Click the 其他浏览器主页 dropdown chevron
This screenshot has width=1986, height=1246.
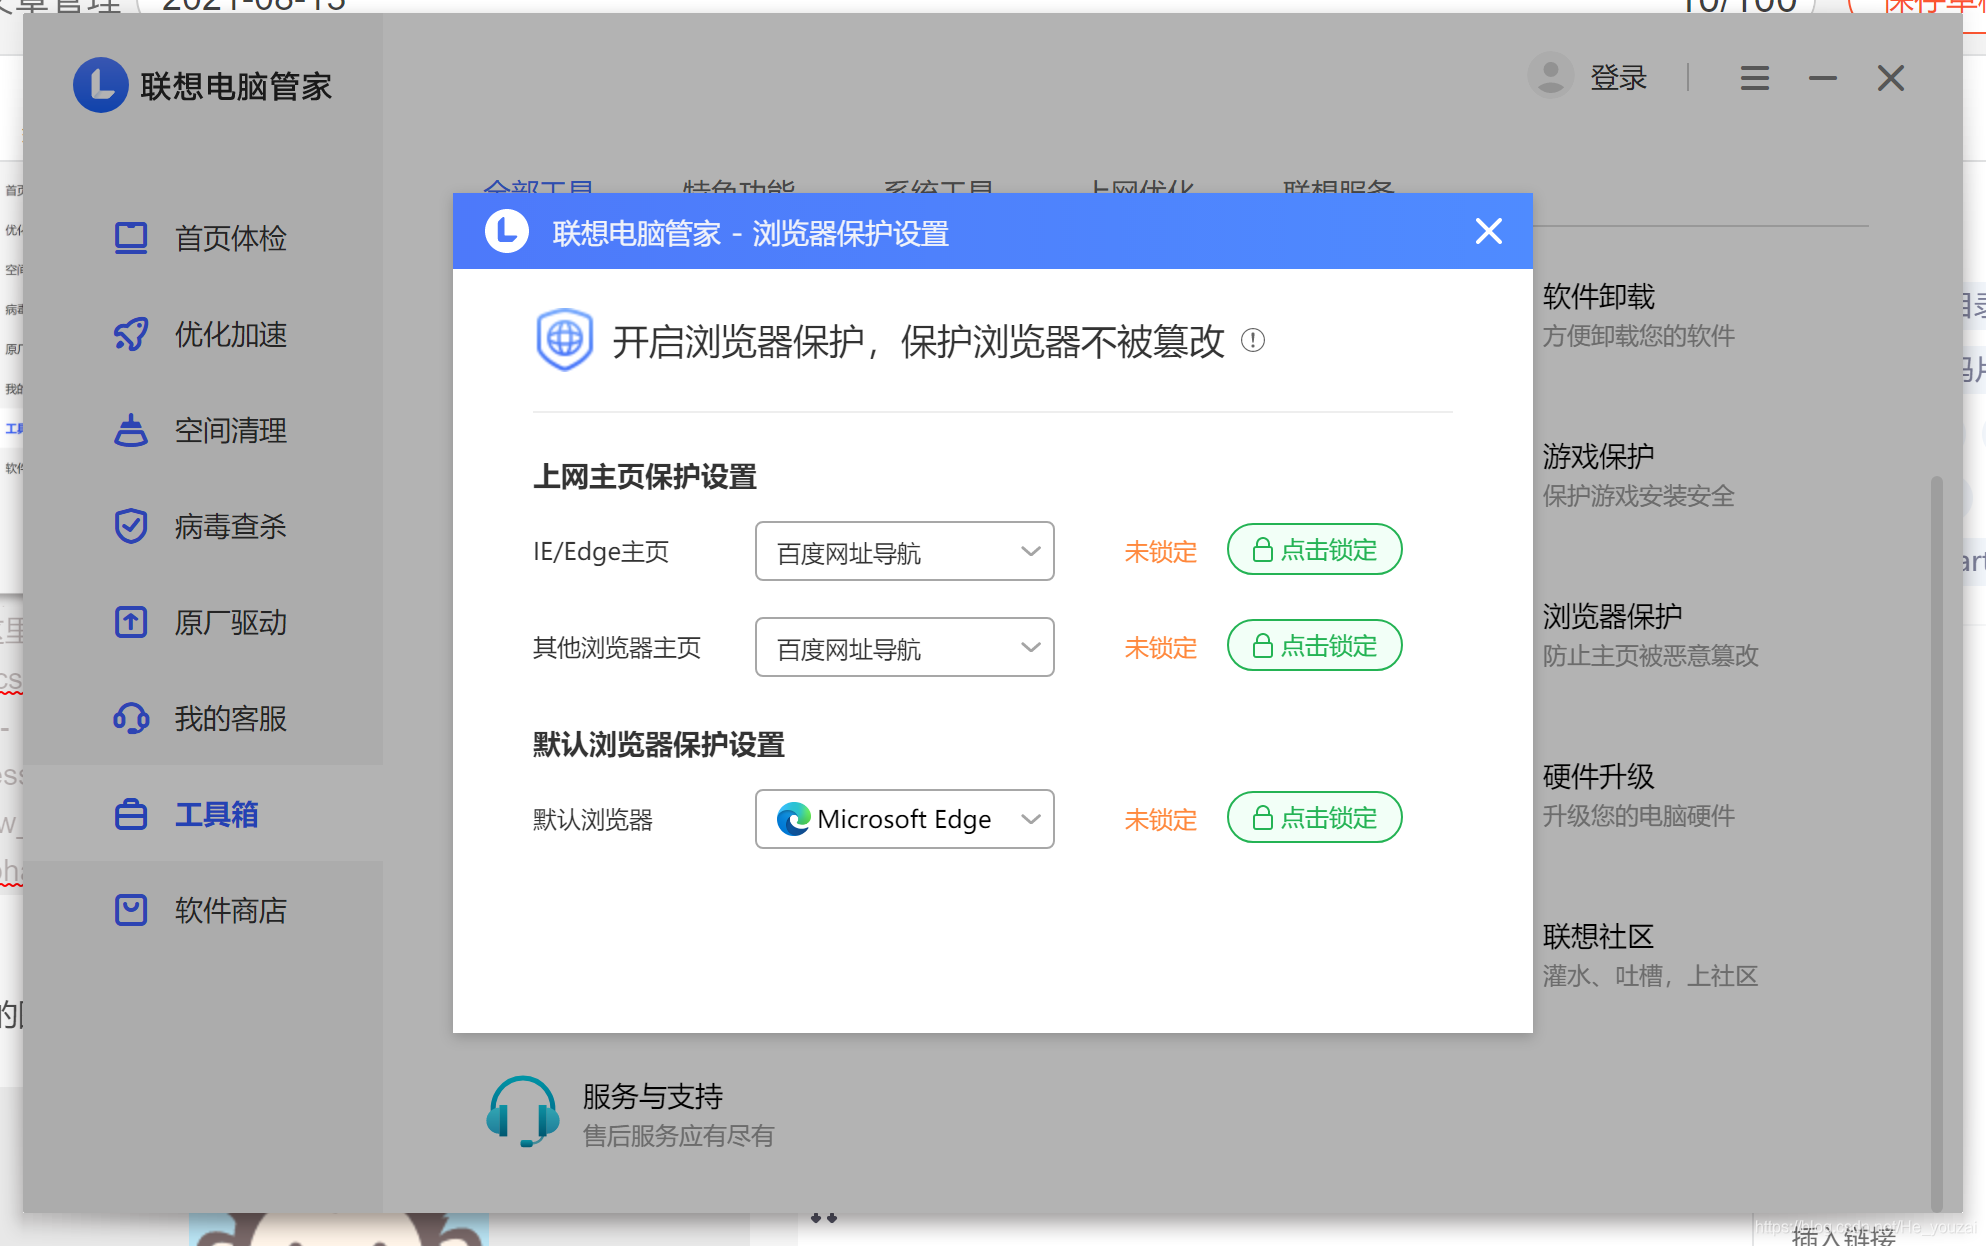click(1031, 647)
